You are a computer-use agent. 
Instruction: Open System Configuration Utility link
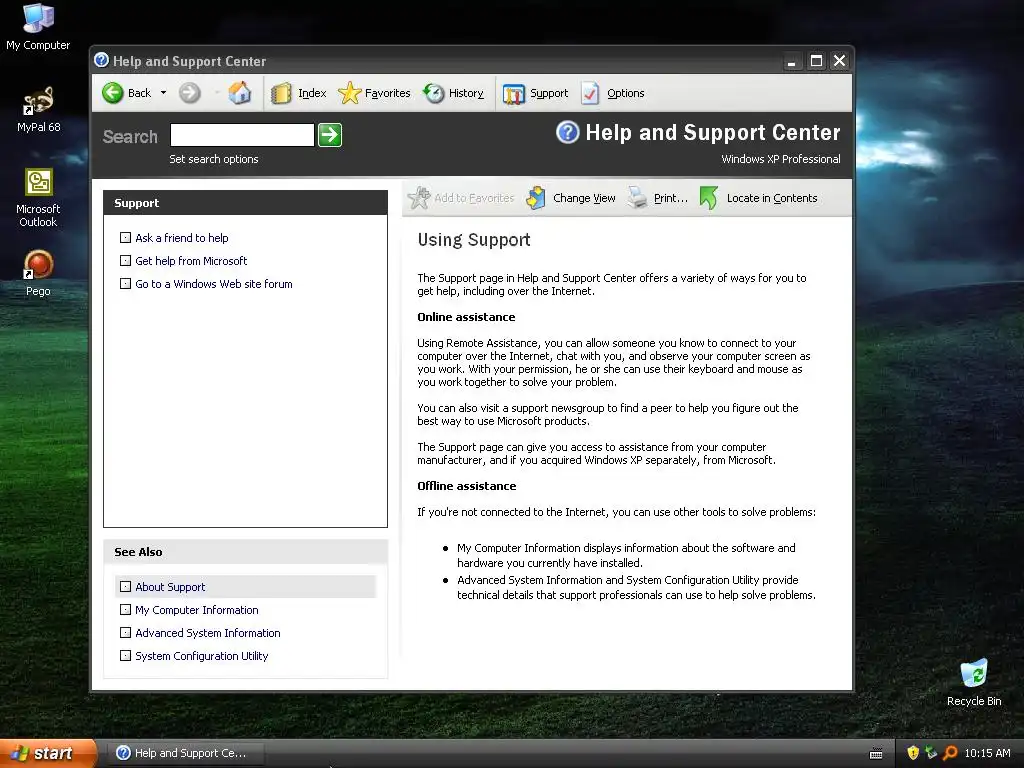201,656
